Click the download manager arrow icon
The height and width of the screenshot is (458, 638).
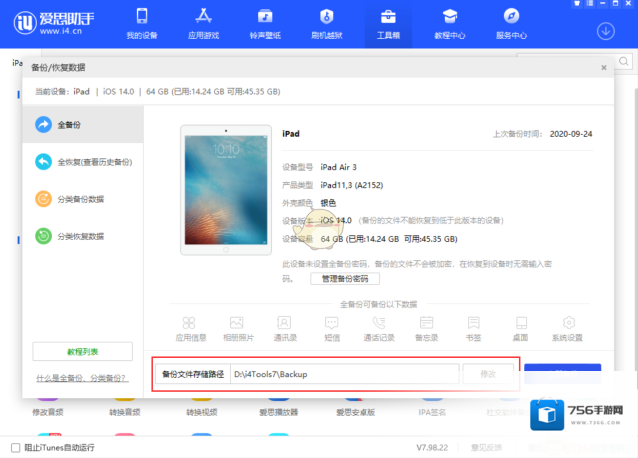coord(605,30)
